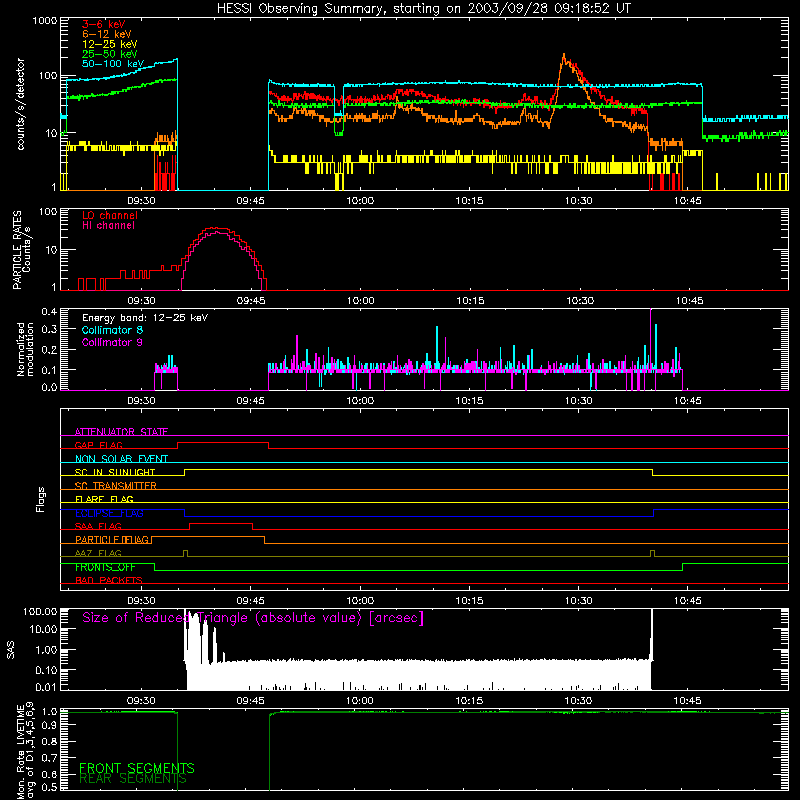Click the SC_IN_SUNLIGHT flag label

coord(115,472)
